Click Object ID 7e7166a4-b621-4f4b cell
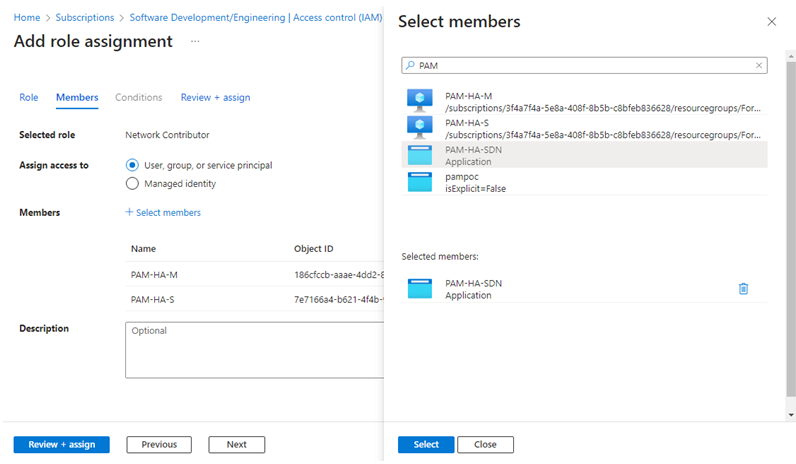Viewport: 796px width, 464px height. 339,300
